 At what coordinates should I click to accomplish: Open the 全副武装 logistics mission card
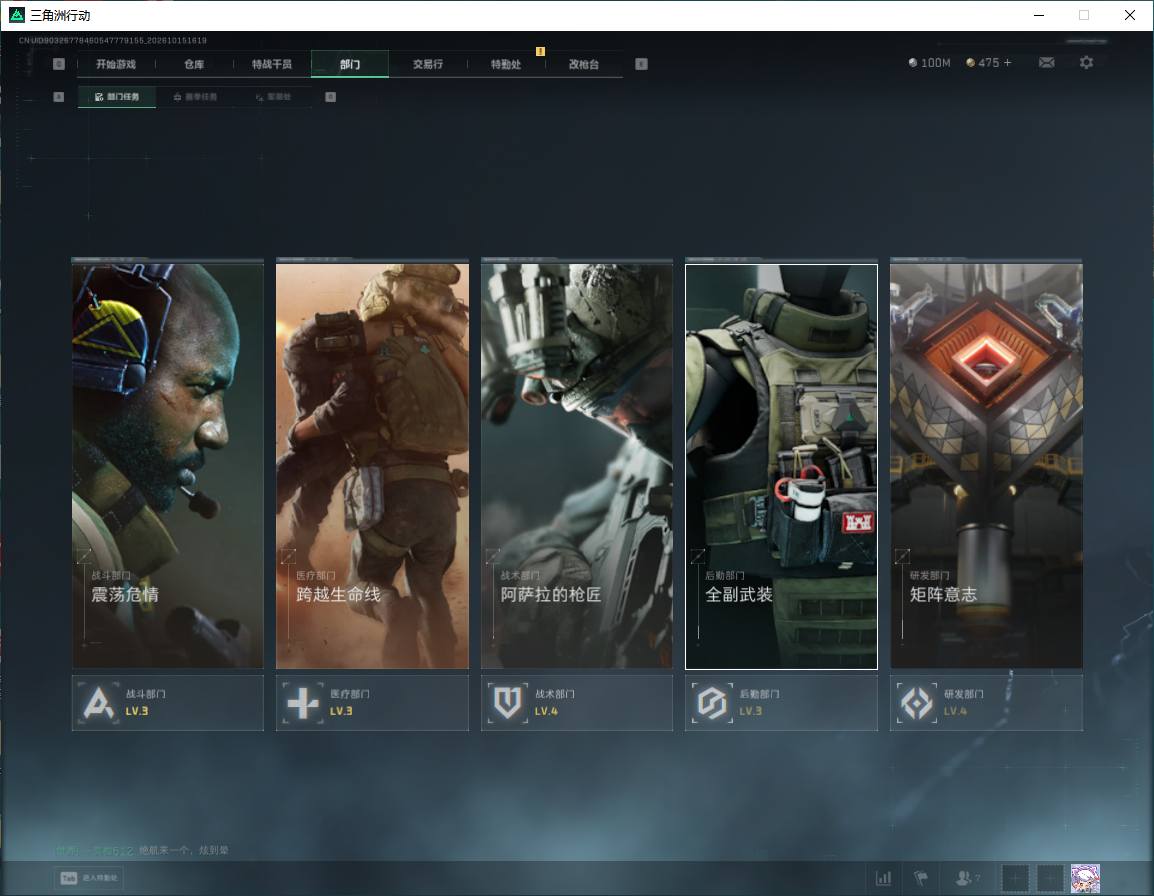point(782,466)
